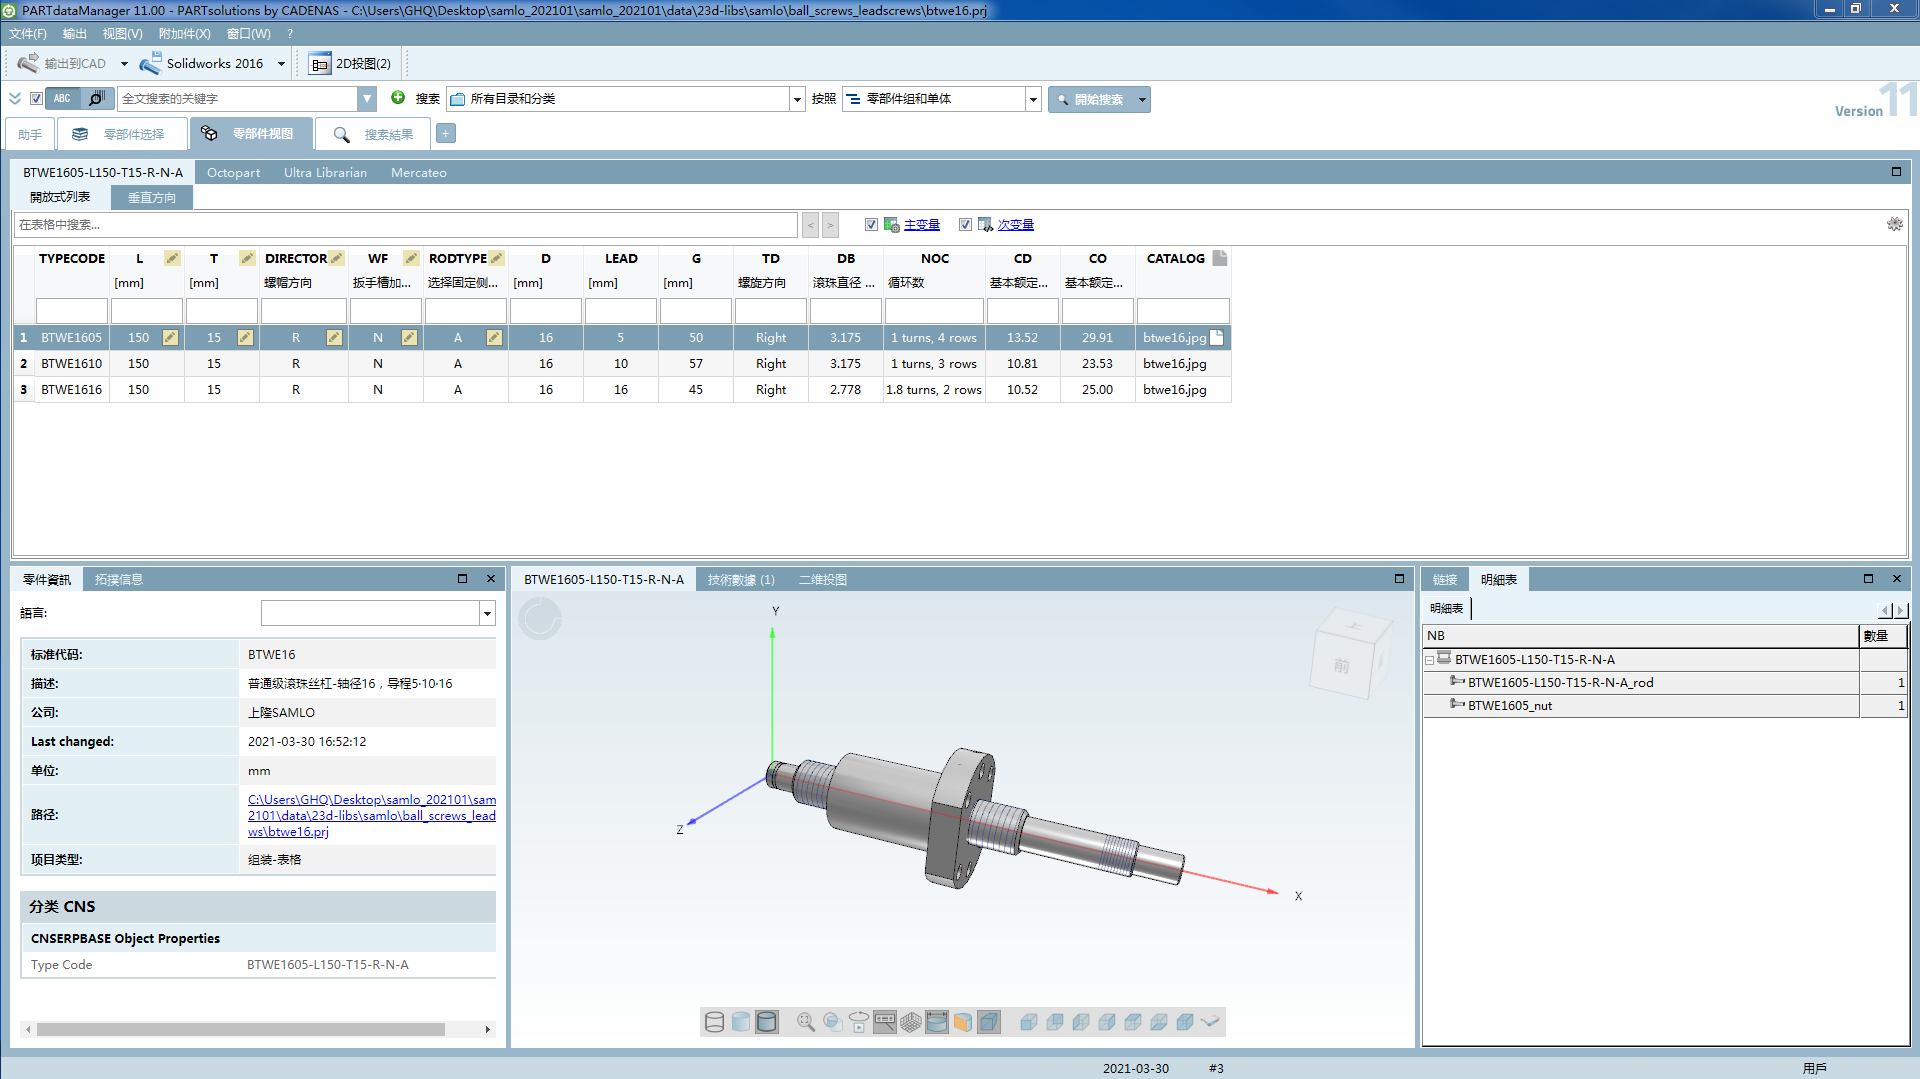Open table settings gear icon
Viewport: 1920px width, 1079px height.
pyautogui.click(x=1894, y=224)
